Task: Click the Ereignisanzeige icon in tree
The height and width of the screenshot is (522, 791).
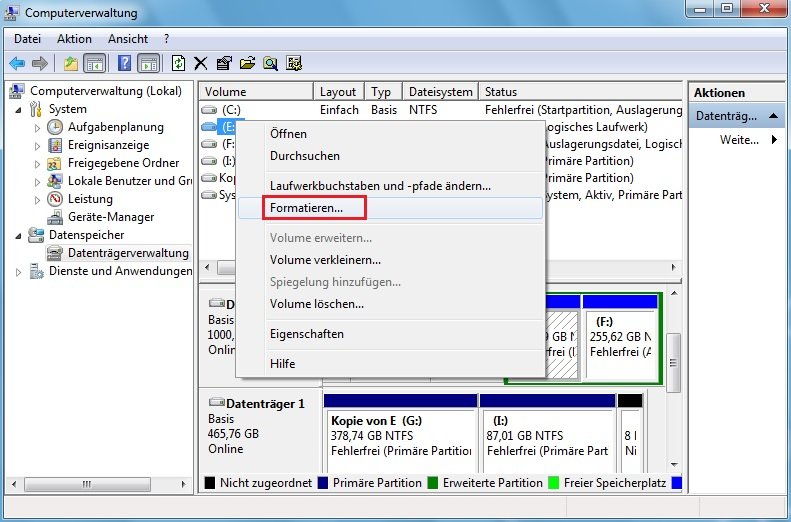Action: (54, 145)
